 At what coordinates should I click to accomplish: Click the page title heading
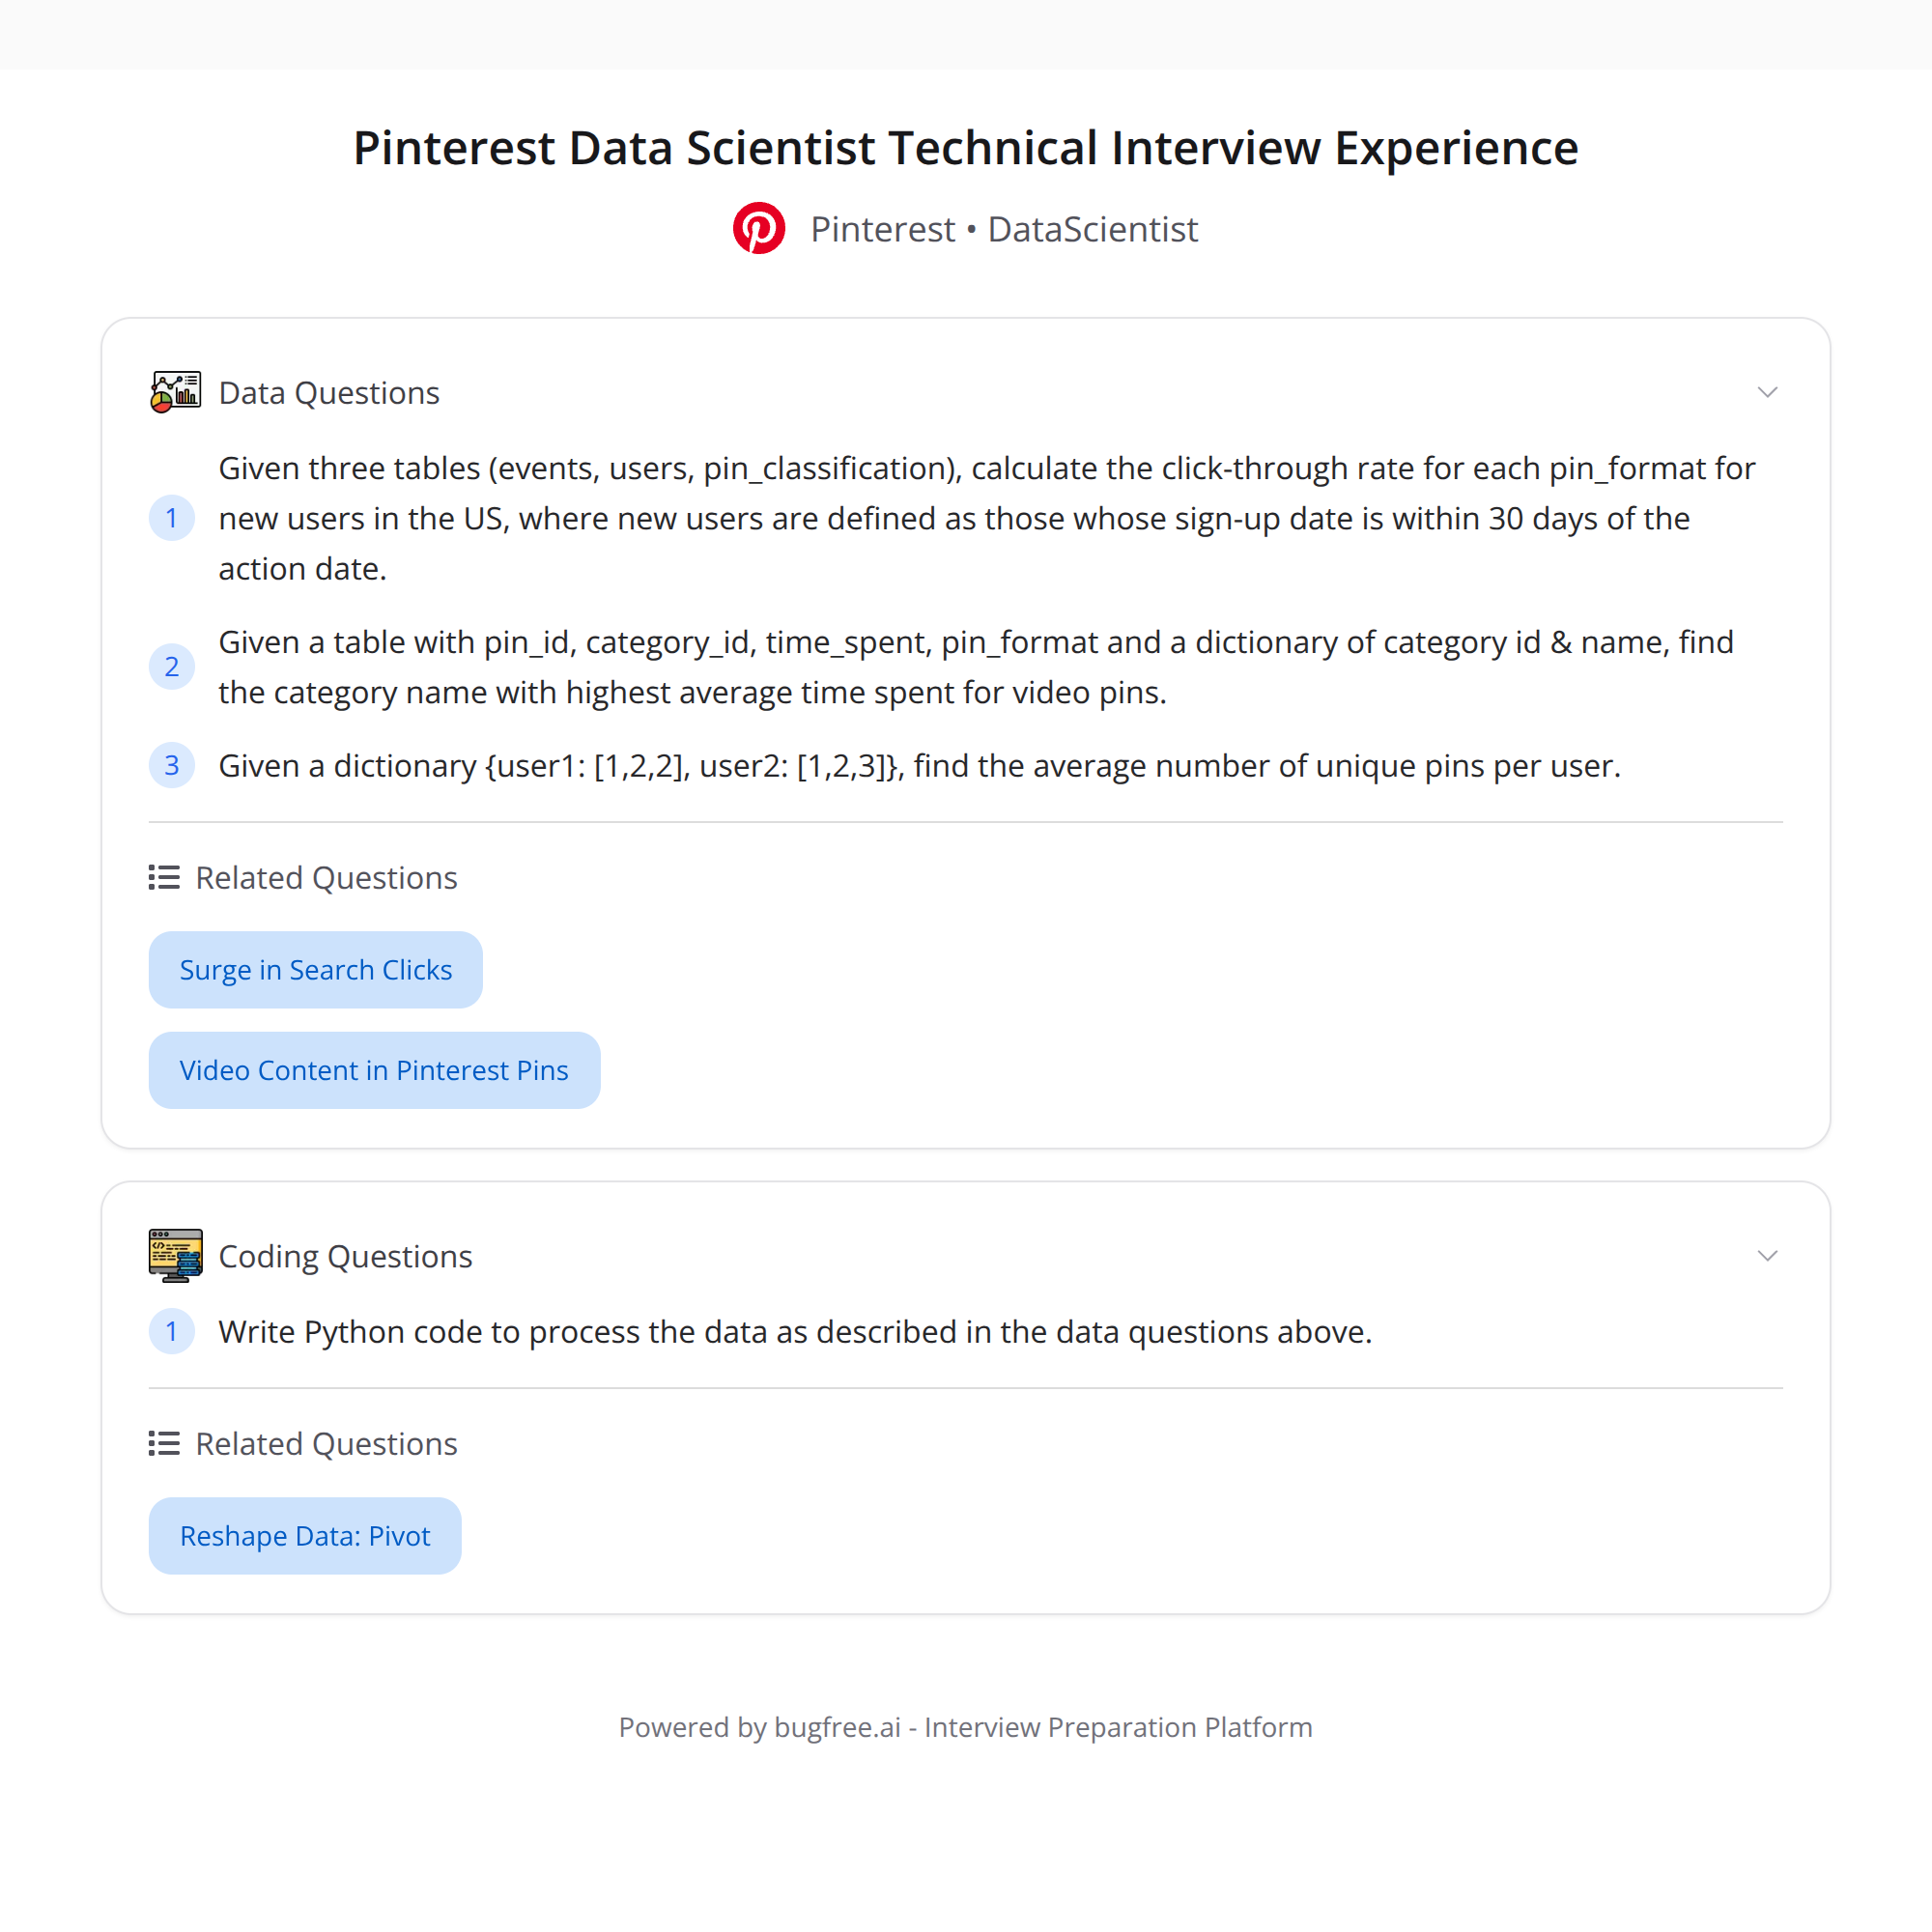pyautogui.click(x=966, y=147)
